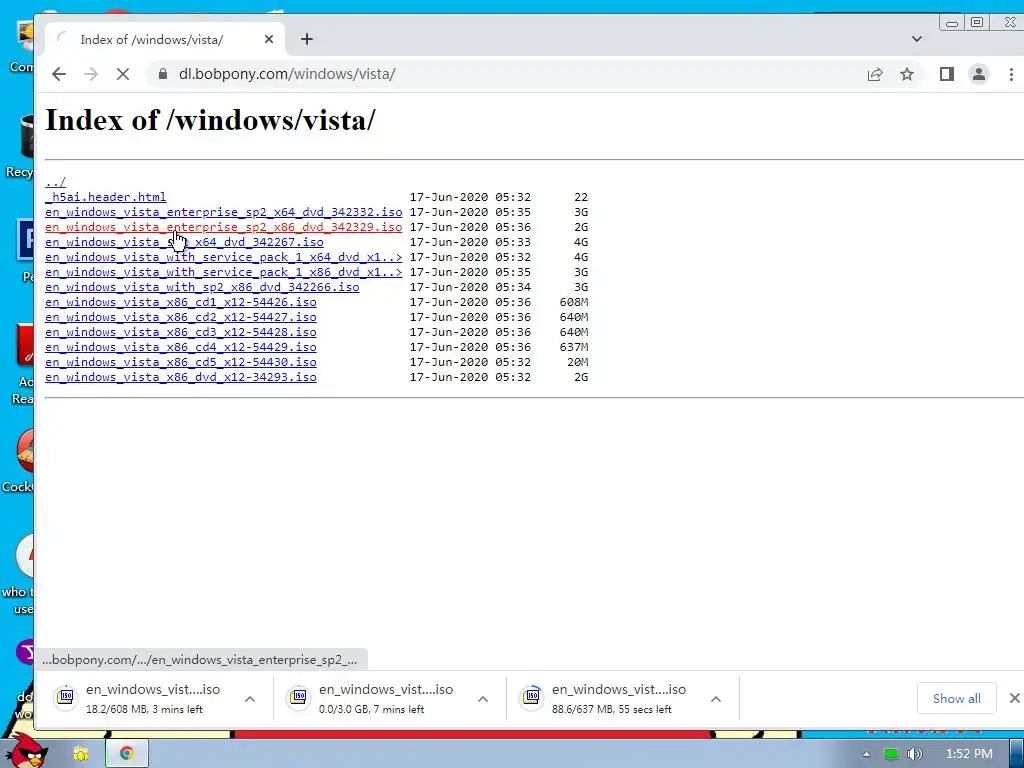Go back to the previous page
Viewport: 1024px width, 768px height.
[59, 74]
